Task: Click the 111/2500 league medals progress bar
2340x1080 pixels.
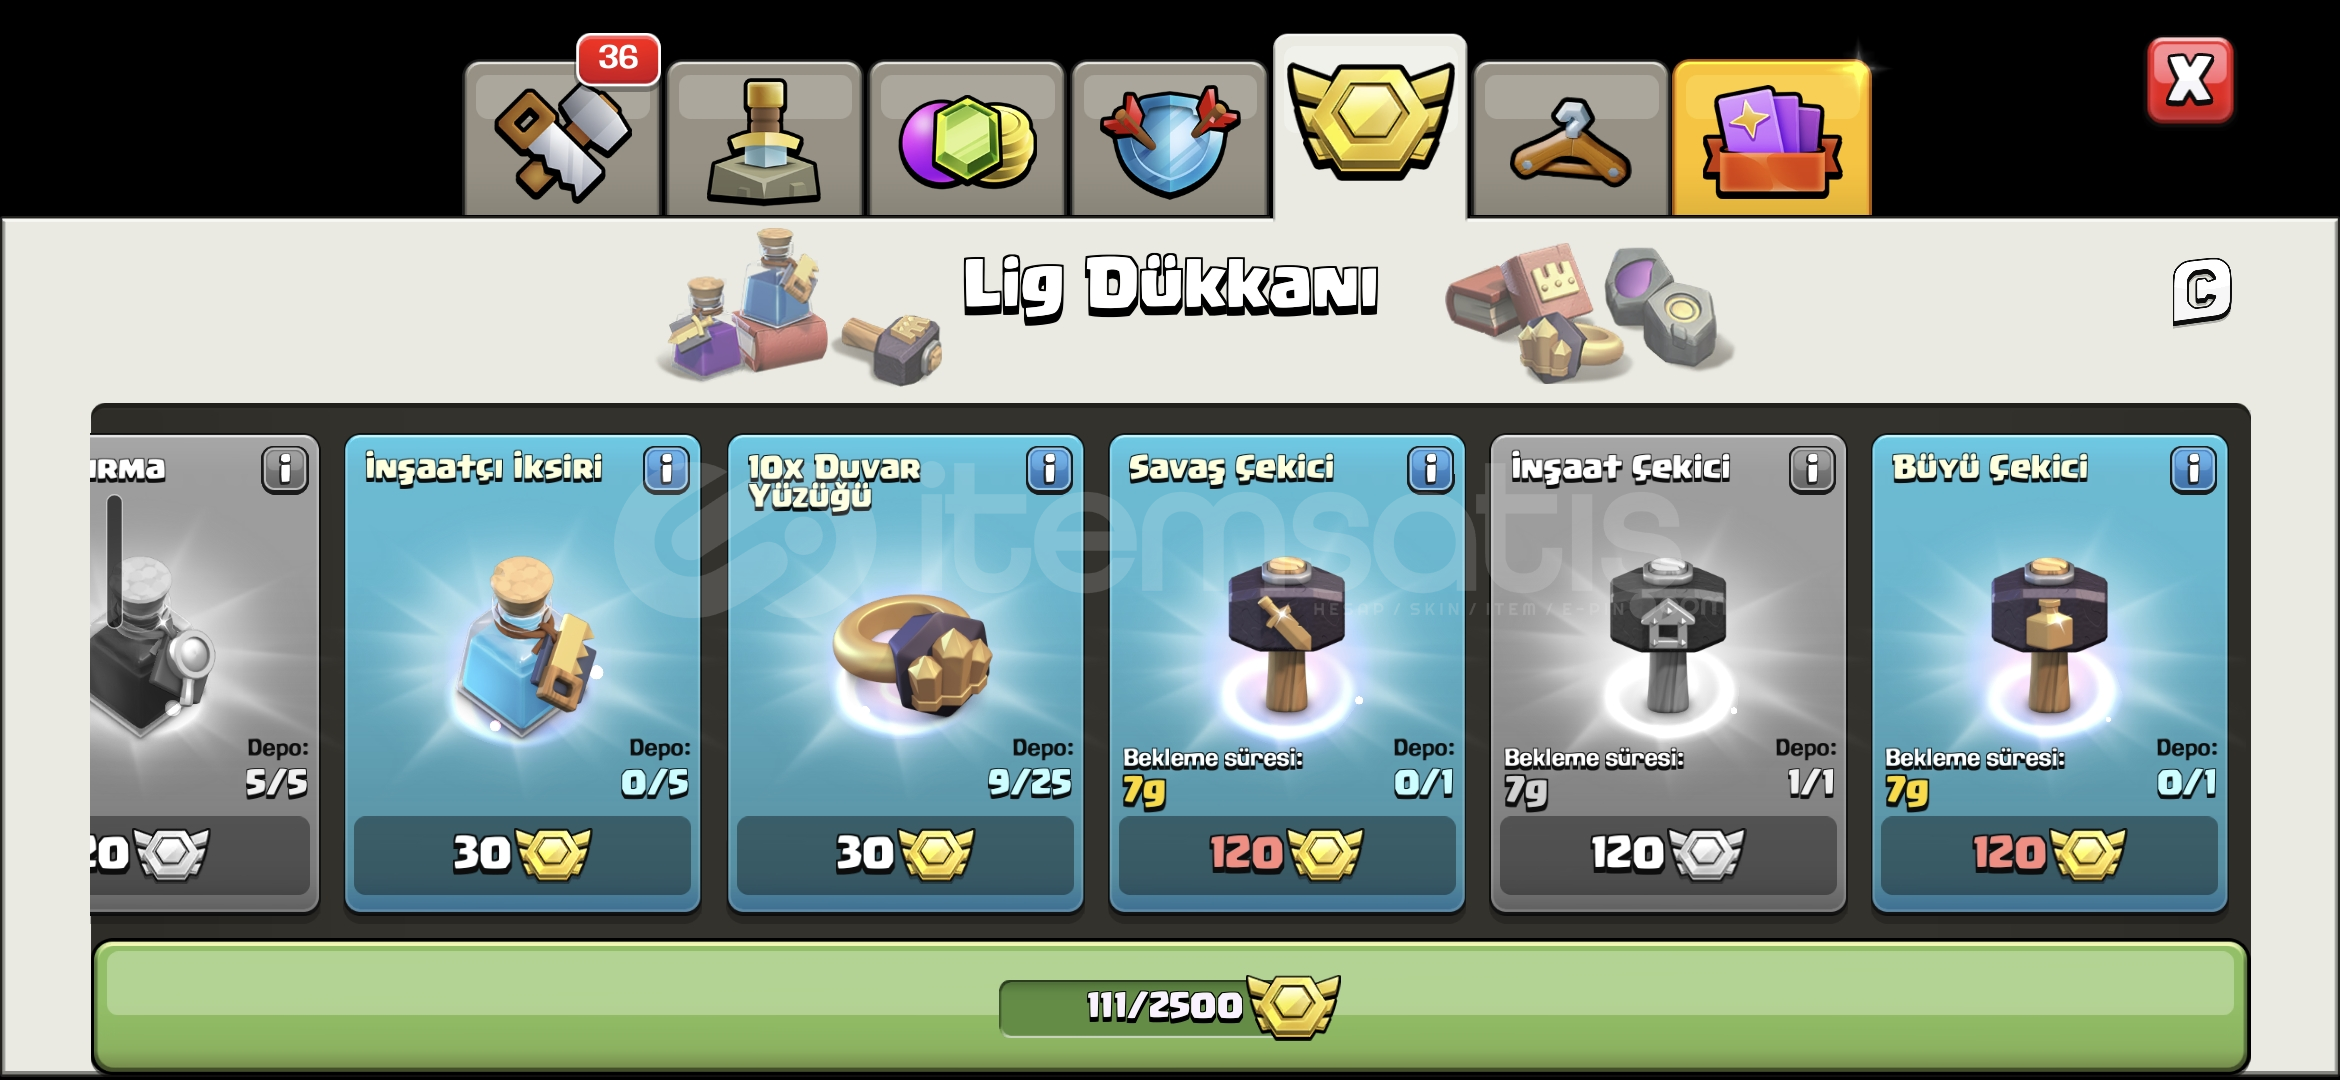Action: (x=1170, y=1005)
